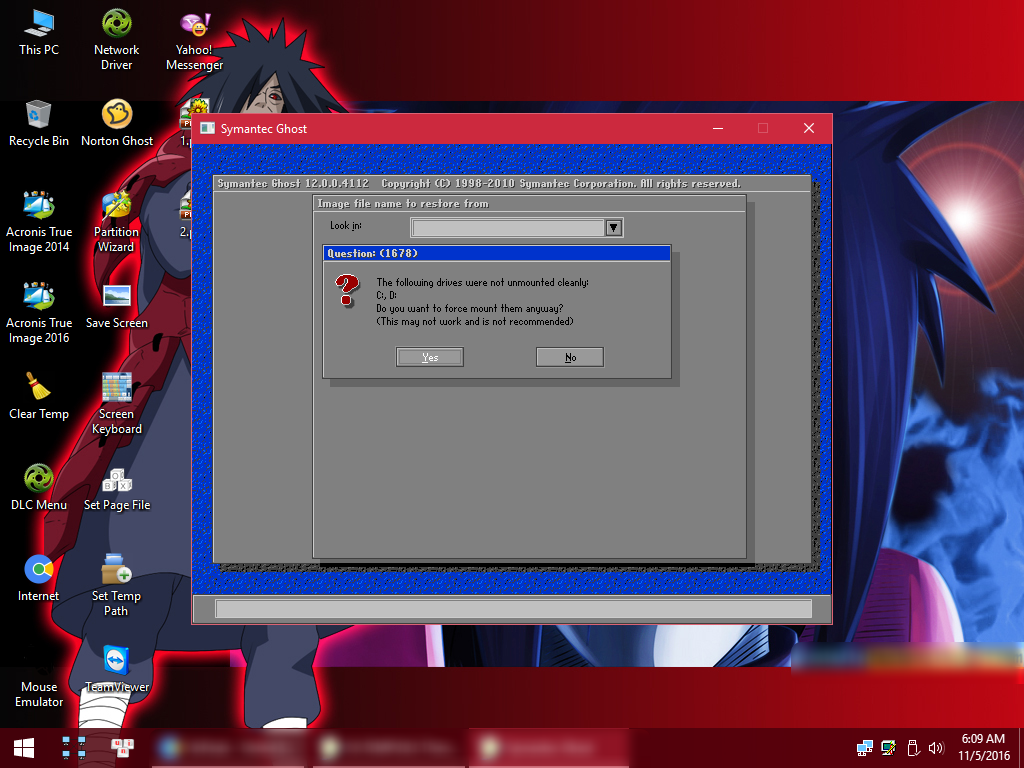Launch the Norton Ghost desktop shortcut
Viewport: 1024px width, 768px height.
pyautogui.click(x=117, y=123)
